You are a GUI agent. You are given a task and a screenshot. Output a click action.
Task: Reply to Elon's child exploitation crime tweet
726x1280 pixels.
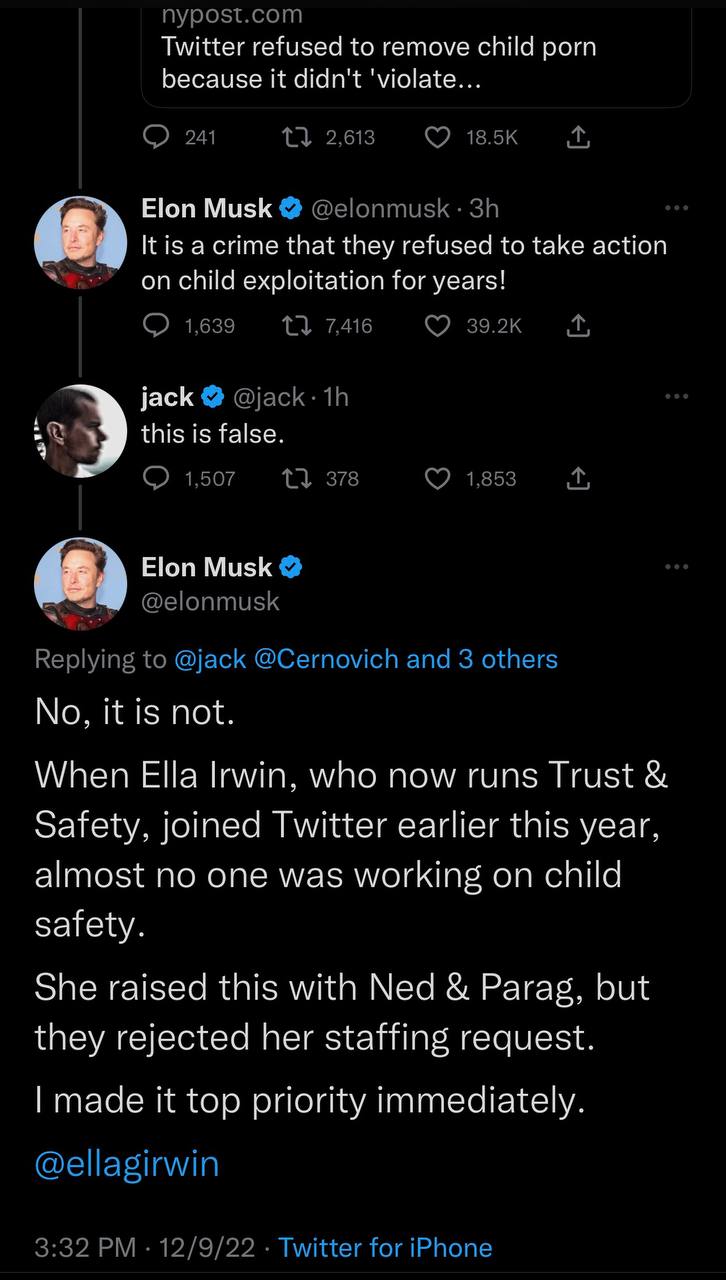coord(156,325)
